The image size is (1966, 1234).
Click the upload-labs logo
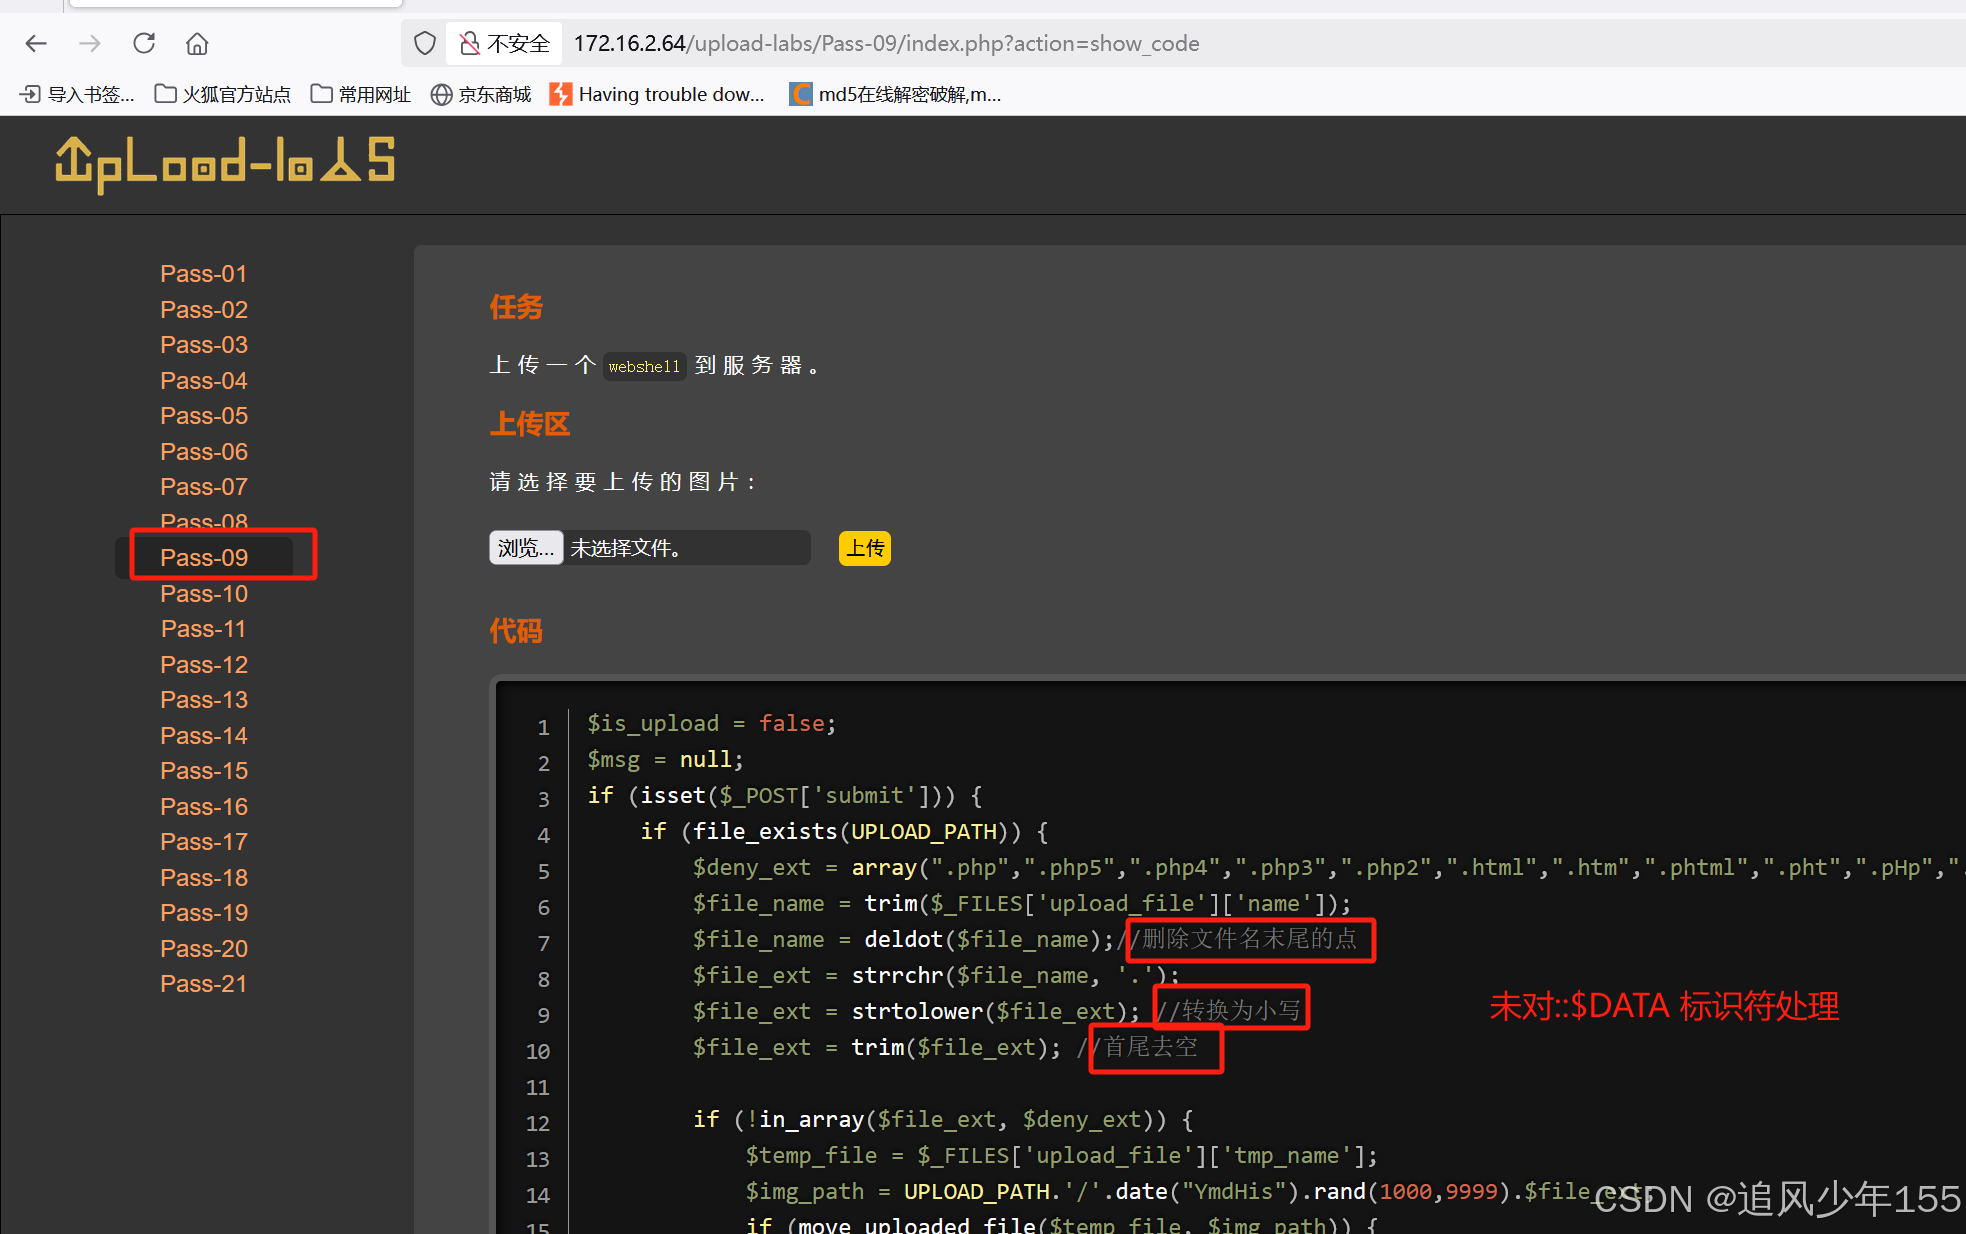225,163
